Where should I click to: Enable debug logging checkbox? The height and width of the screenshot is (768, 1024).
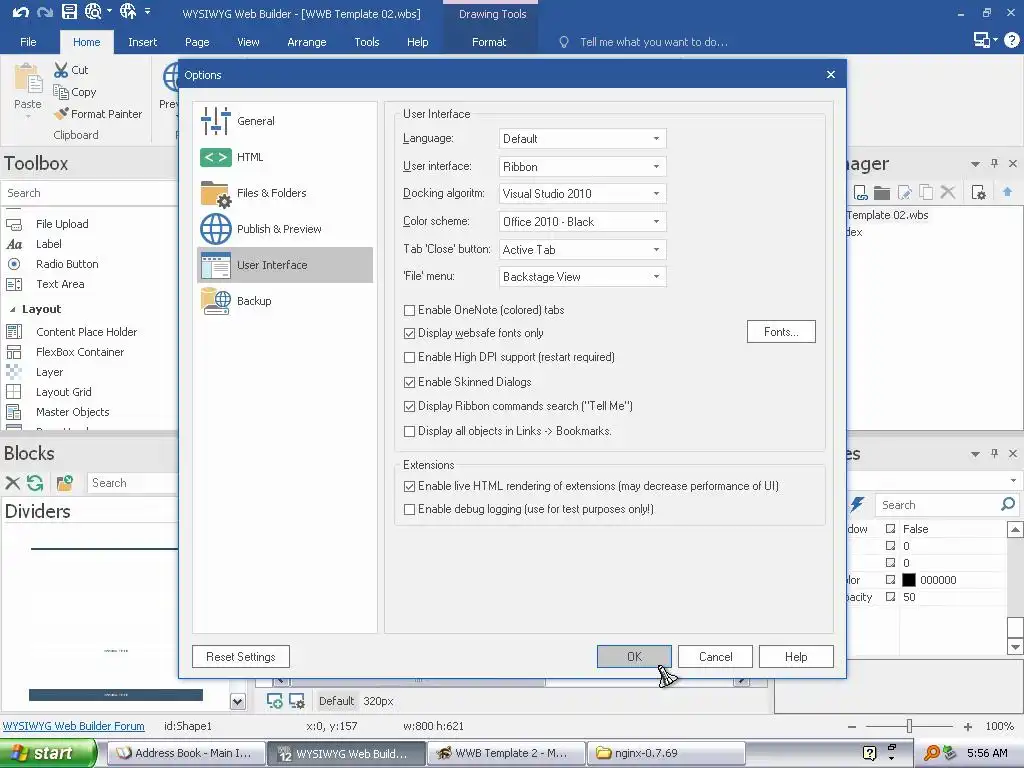409,509
